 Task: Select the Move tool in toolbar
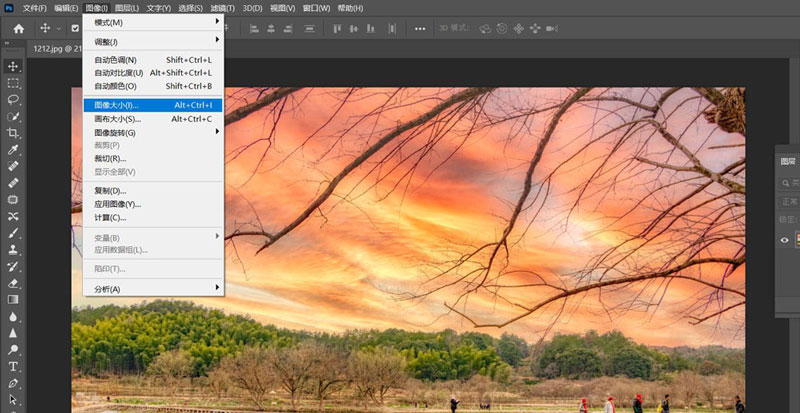pos(14,66)
